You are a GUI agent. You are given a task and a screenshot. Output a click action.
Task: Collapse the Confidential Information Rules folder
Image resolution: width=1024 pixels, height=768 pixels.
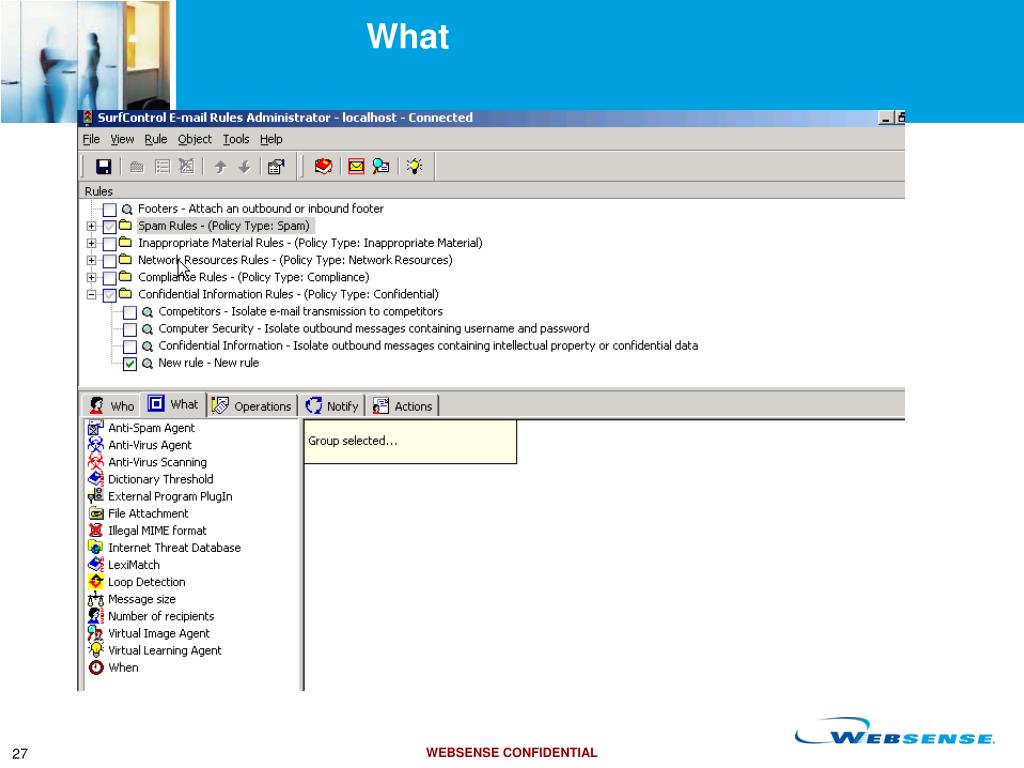[x=91, y=295]
